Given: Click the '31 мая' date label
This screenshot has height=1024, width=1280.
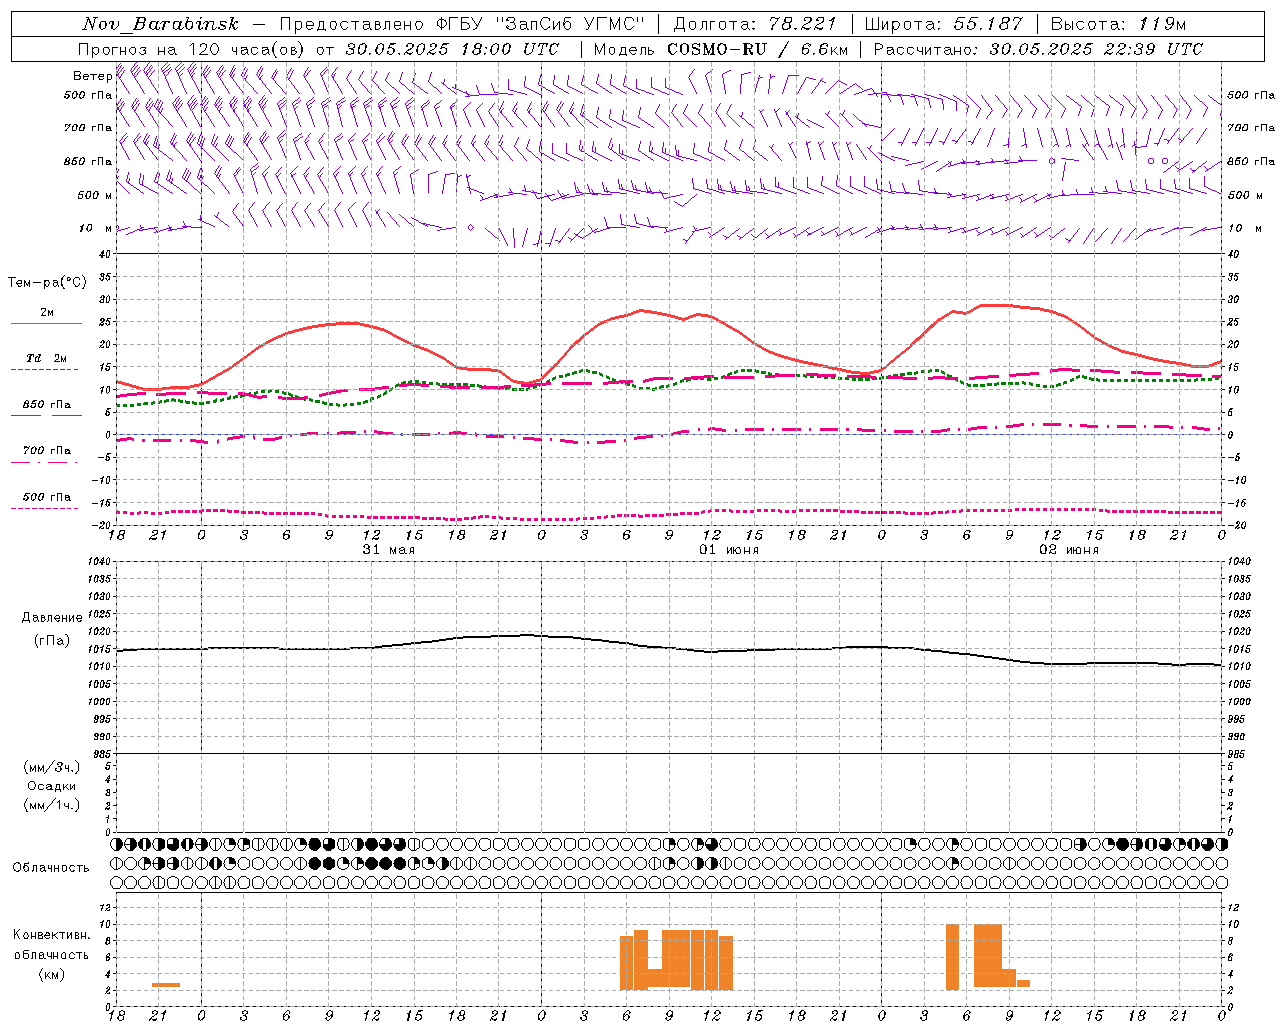Looking at the screenshot, I should [x=388, y=549].
